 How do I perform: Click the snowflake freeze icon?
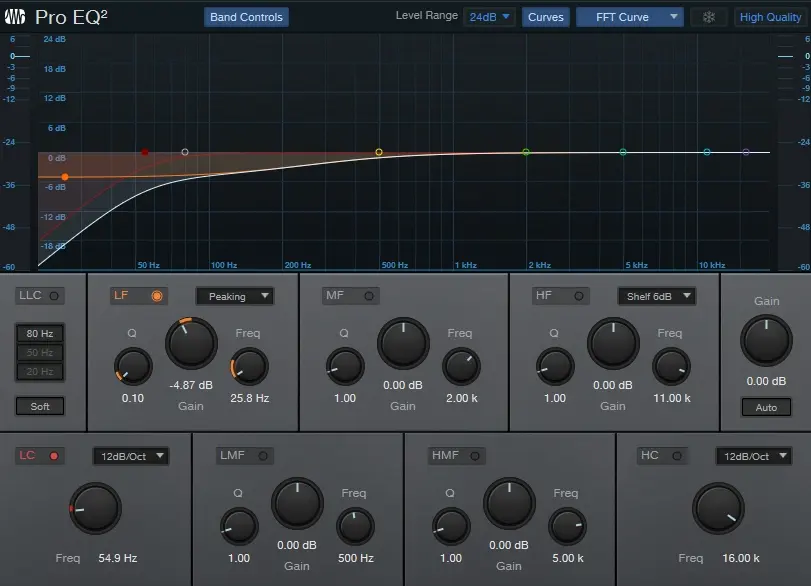(x=709, y=17)
